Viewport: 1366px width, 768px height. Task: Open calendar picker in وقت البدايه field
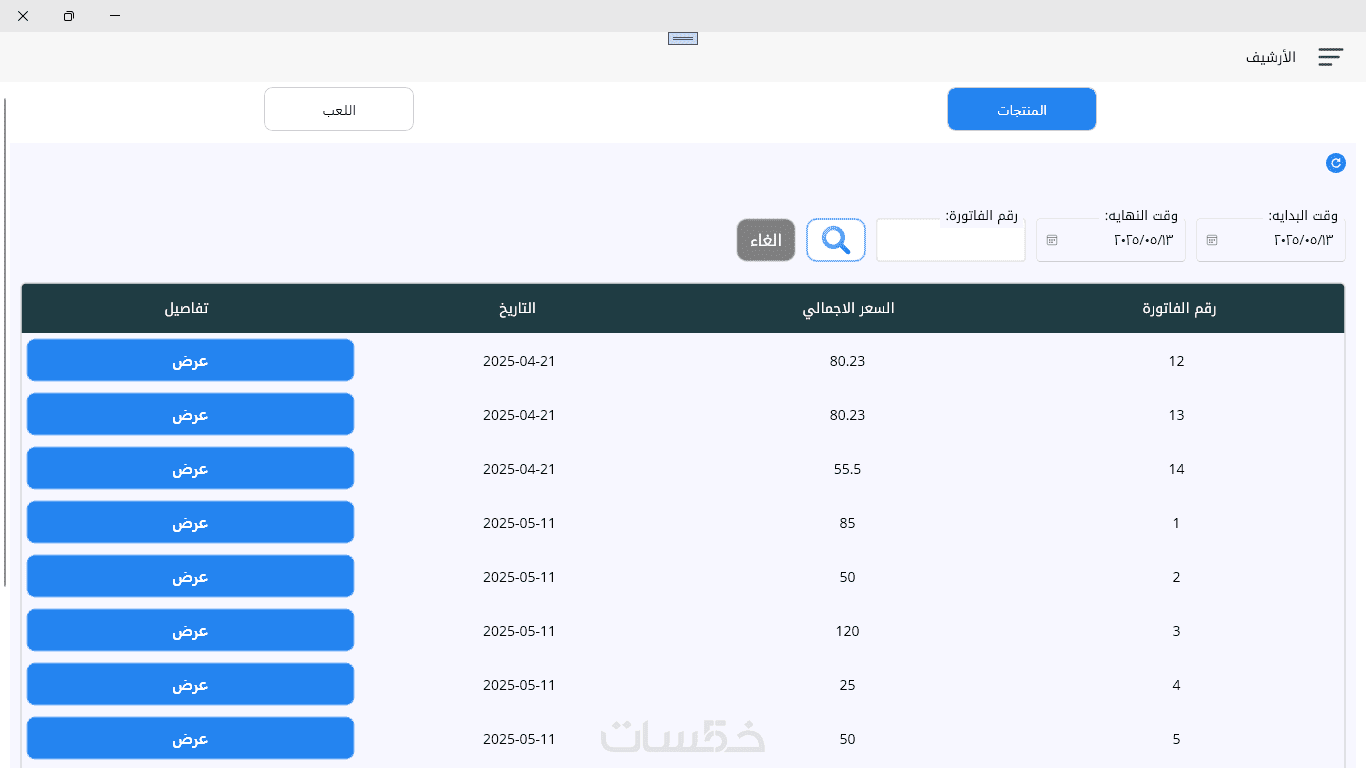pyautogui.click(x=1212, y=240)
